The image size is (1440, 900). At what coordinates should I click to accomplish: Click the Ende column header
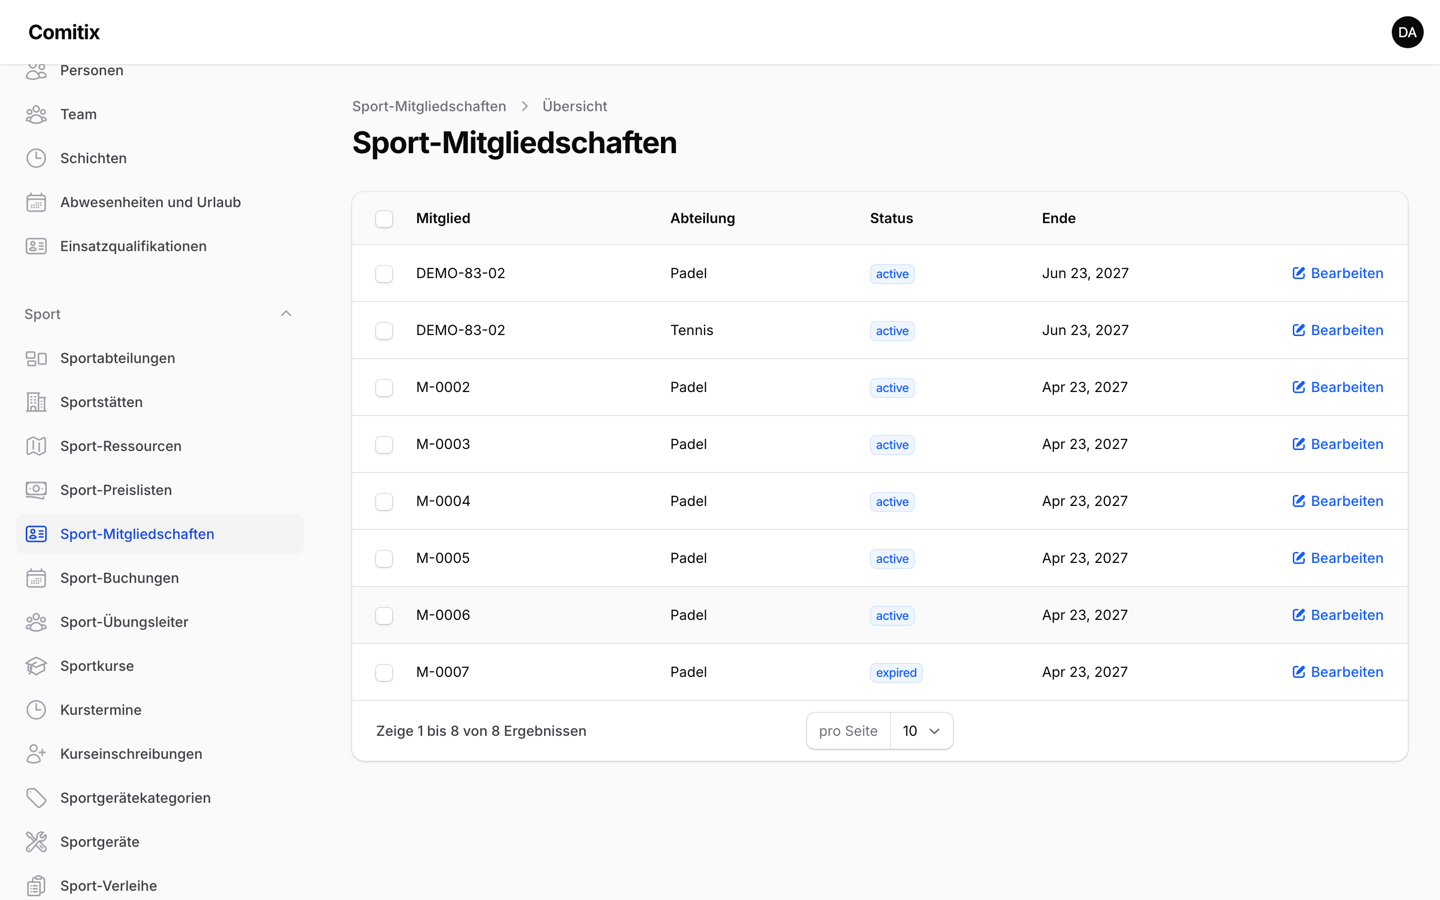tap(1059, 218)
